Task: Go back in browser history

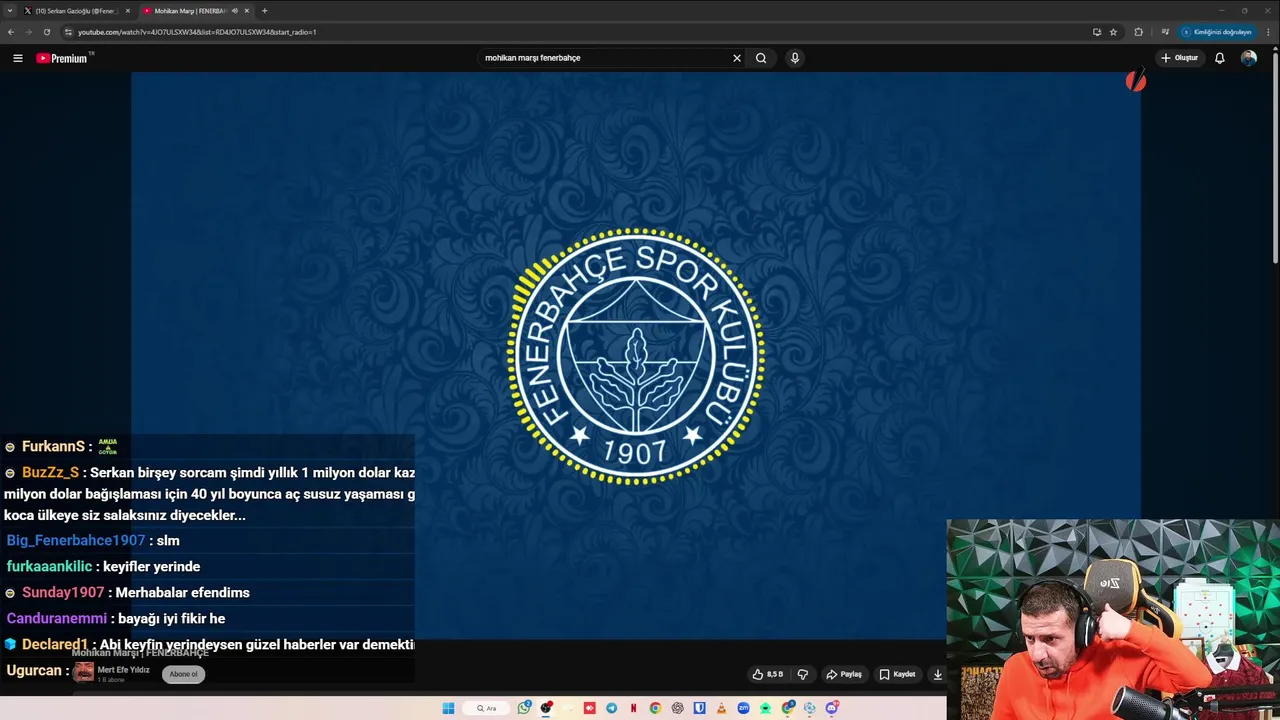Action: coord(11,32)
